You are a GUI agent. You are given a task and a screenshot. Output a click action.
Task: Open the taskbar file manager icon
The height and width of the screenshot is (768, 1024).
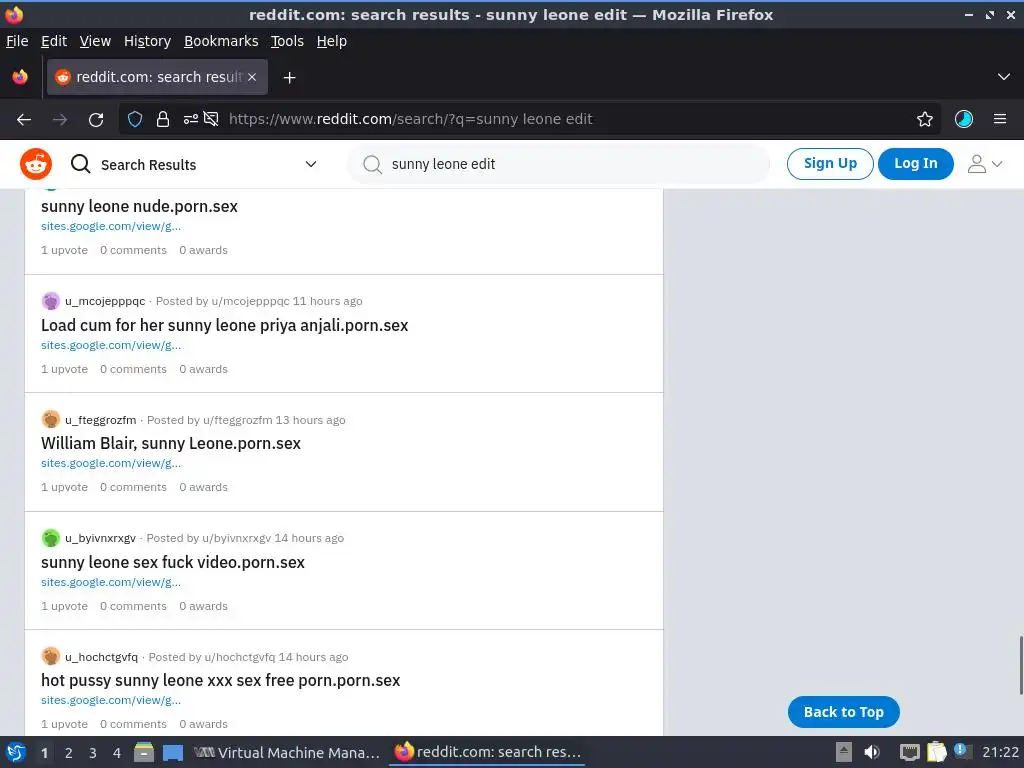pos(144,752)
